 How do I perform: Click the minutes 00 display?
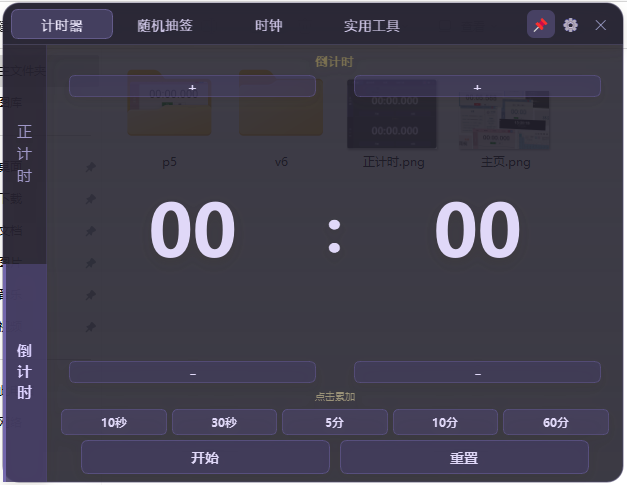(x=193, y=230)
